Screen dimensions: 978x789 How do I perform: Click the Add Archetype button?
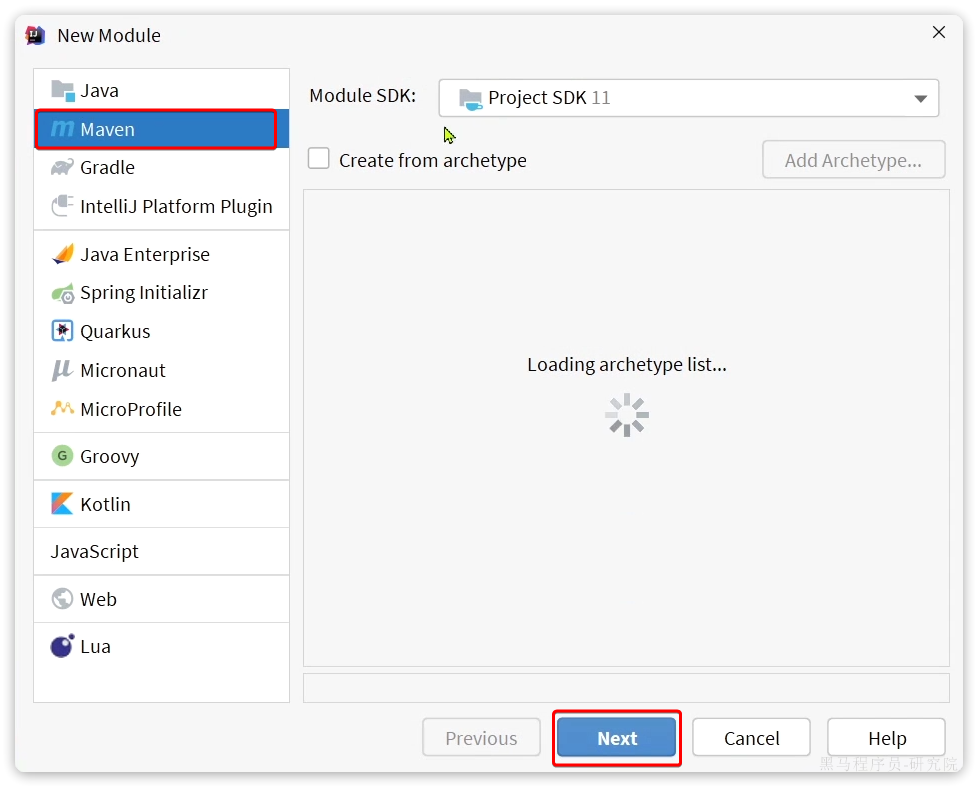click(853, 160)
